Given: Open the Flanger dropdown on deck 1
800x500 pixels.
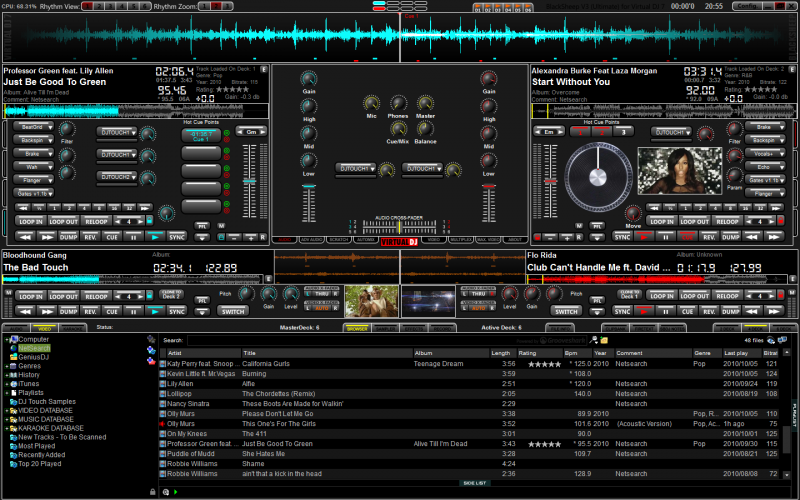Looking at the screenshot, I should [x=33, y=180].
